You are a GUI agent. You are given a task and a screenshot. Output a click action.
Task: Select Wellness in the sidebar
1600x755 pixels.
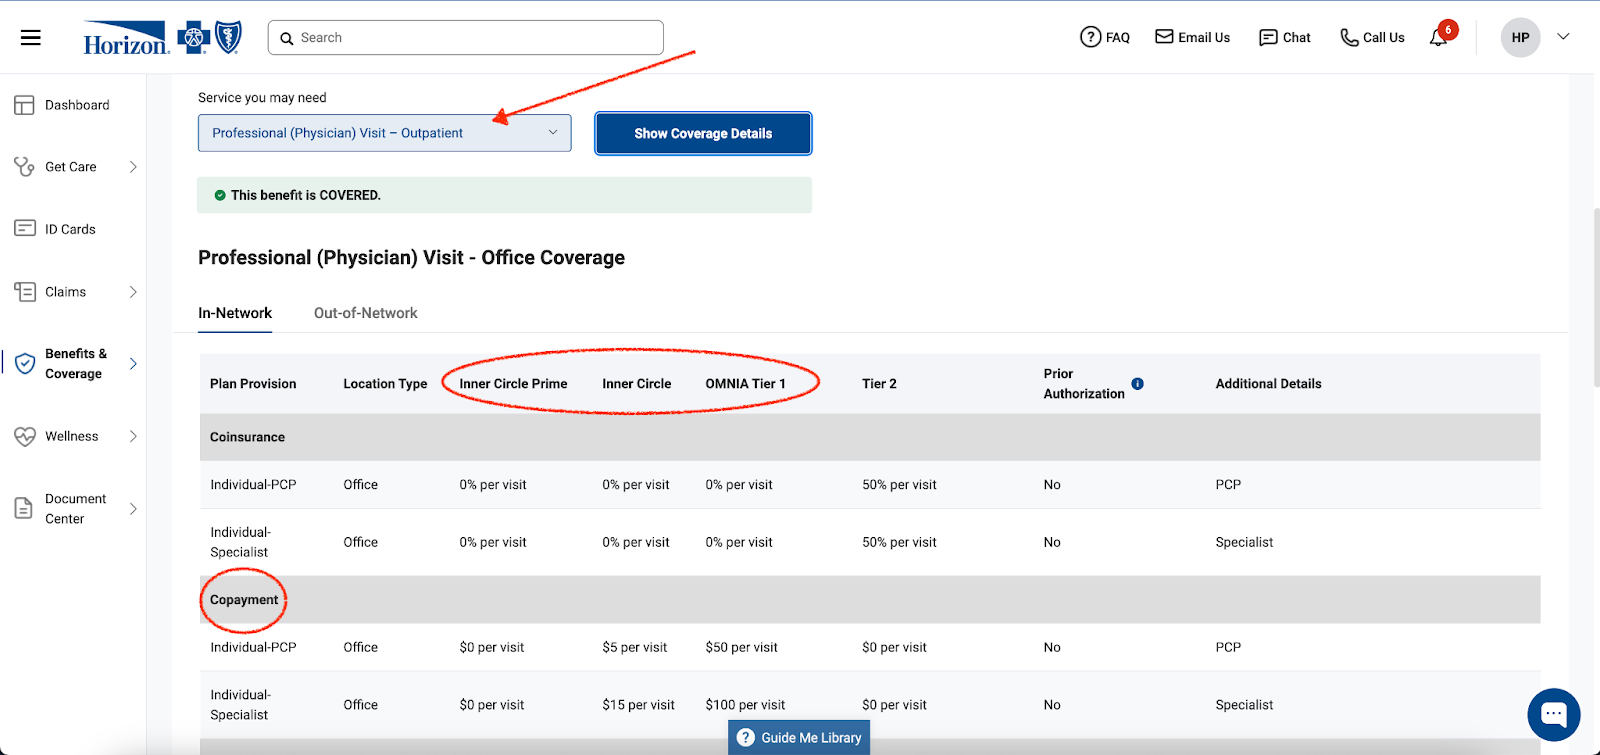point(72,437)
